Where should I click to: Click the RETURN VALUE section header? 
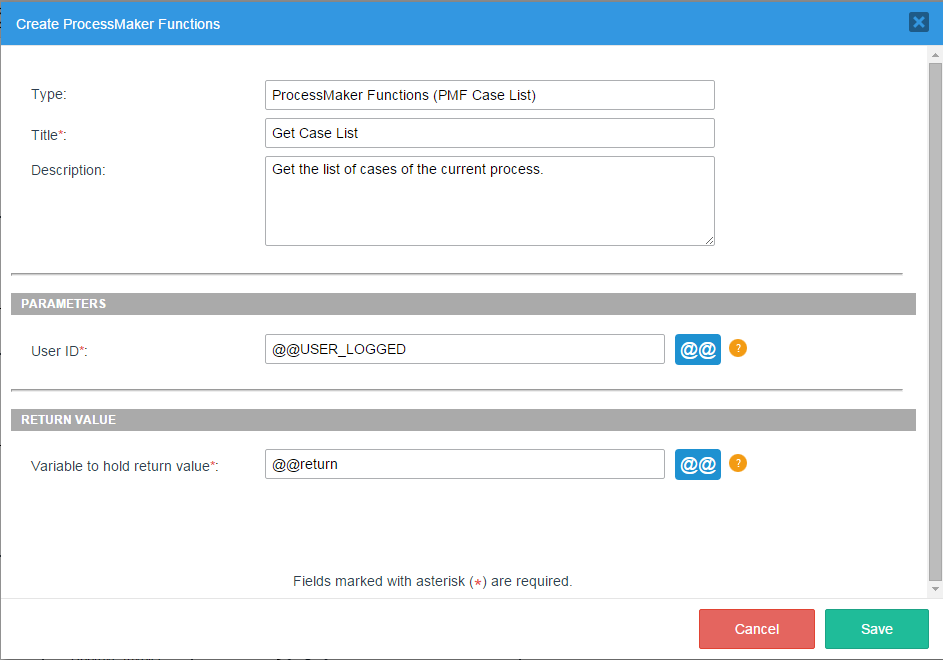click(463, 420)
